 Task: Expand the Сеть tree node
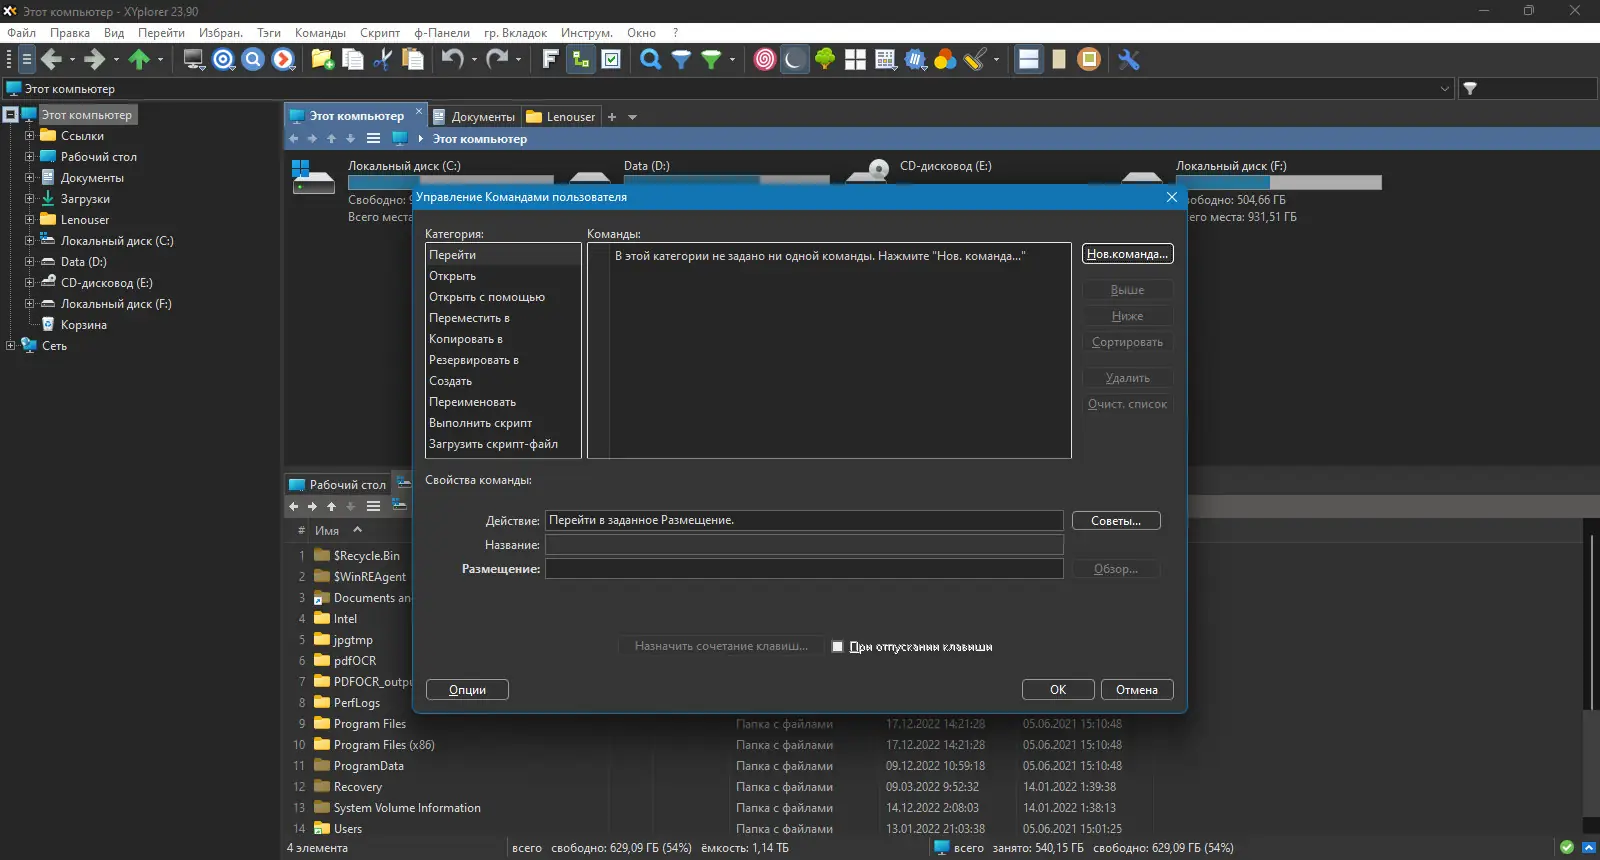[11, 346]
